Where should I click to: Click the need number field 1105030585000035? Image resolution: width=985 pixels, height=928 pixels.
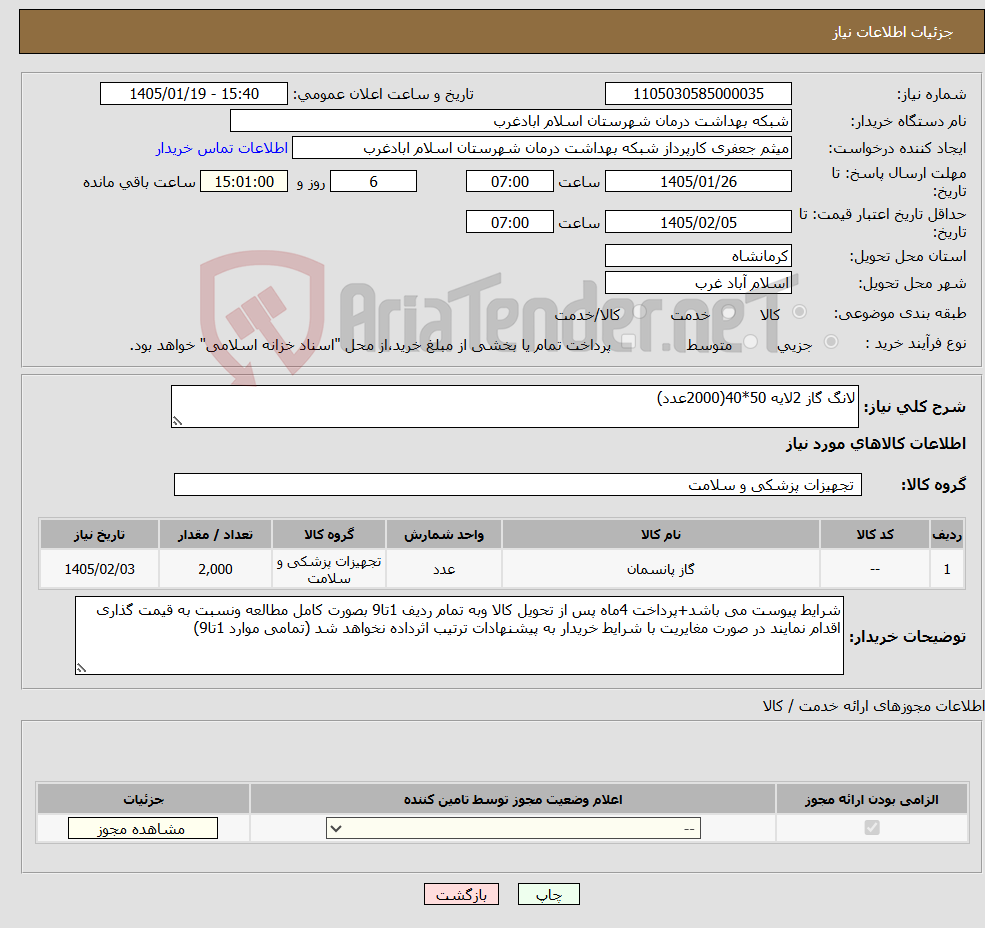[x=698, y=94]
